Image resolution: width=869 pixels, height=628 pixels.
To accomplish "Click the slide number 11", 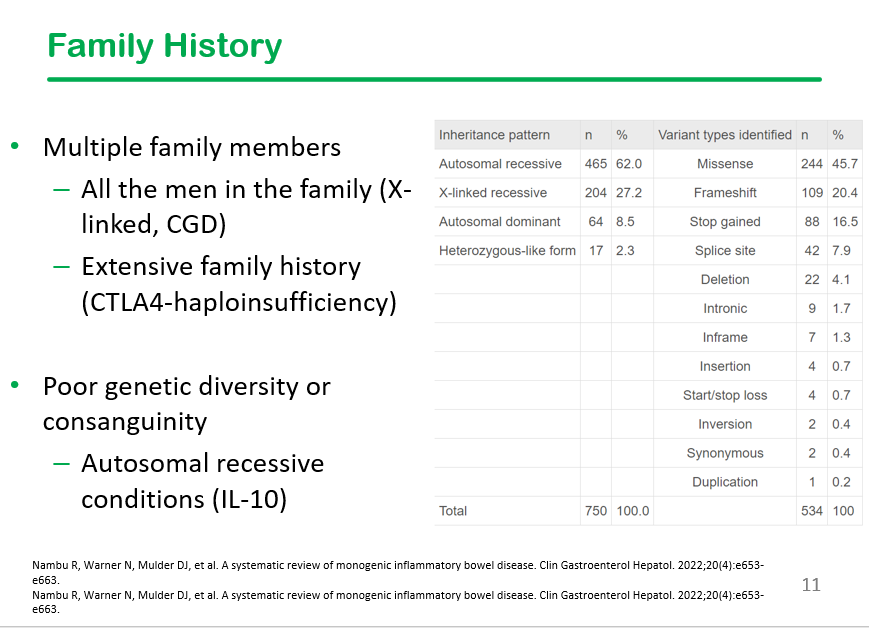I will (811, 584).
